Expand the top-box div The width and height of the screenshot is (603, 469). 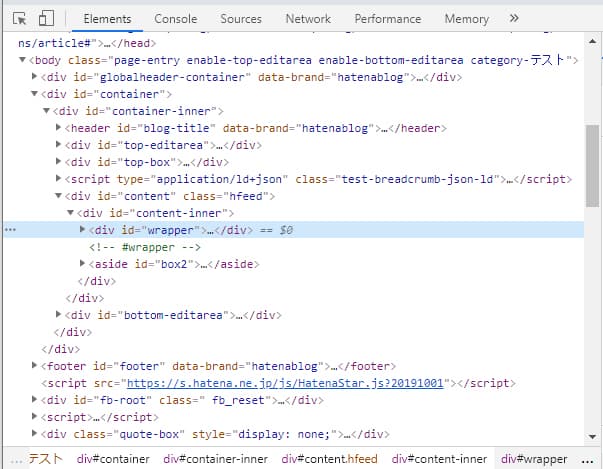(58, 161)
